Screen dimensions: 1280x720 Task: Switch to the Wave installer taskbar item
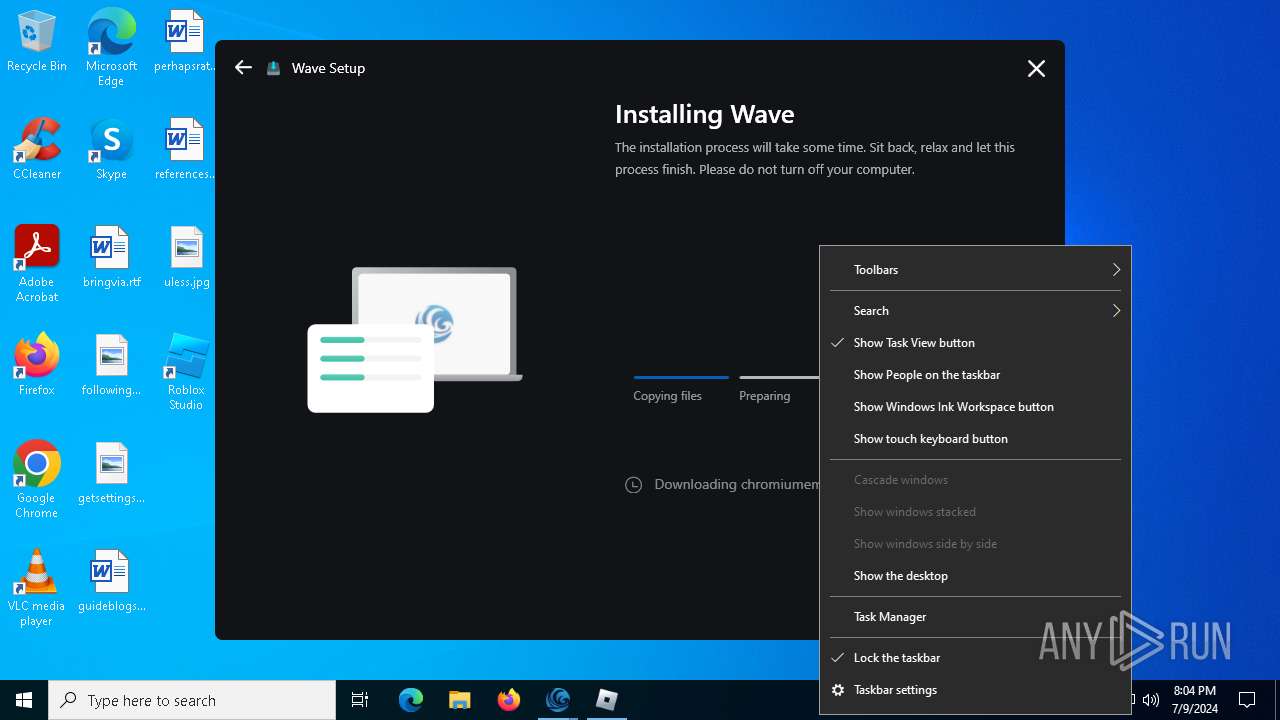[x=558, y=700]
